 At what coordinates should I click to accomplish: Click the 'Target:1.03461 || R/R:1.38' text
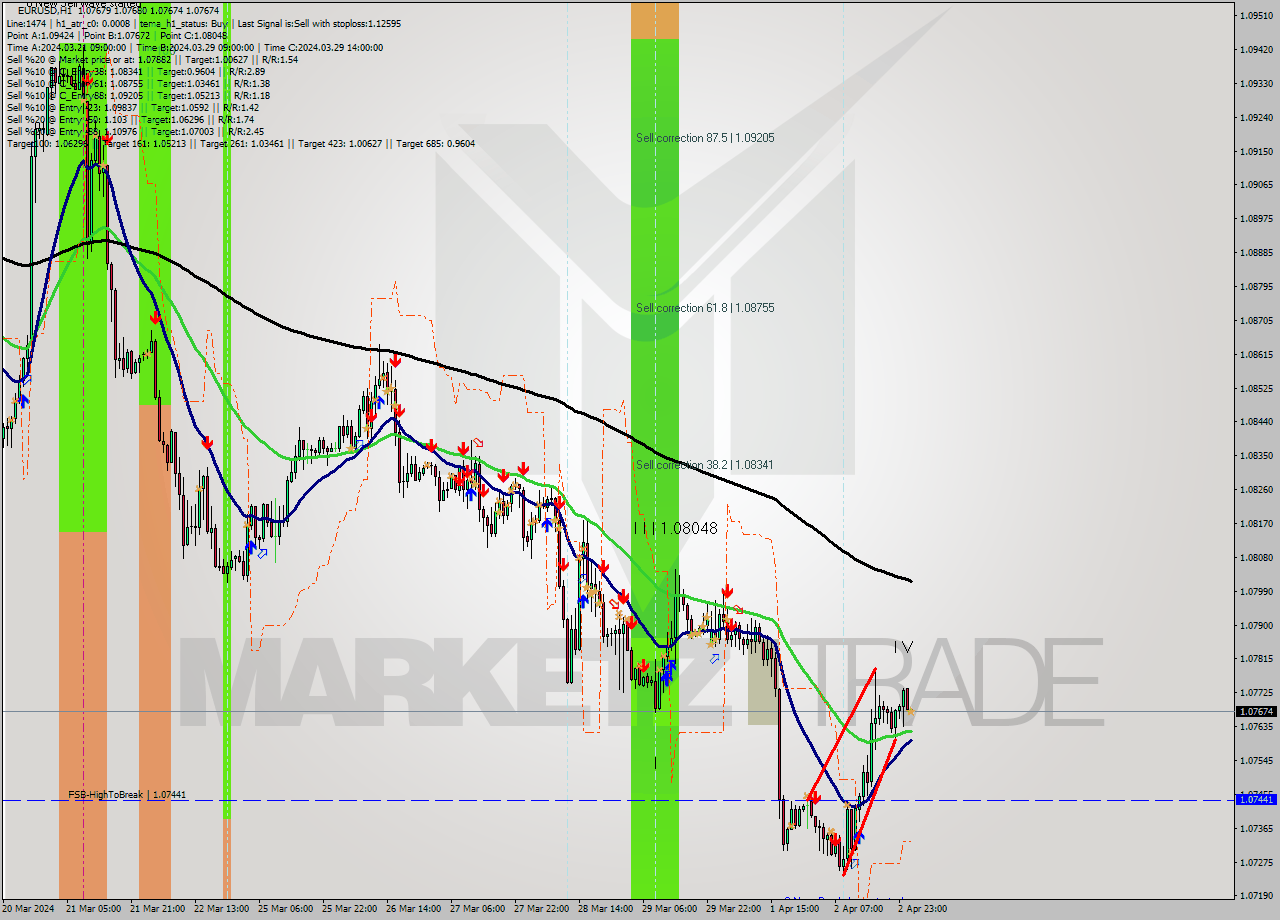tap(213, 83)
